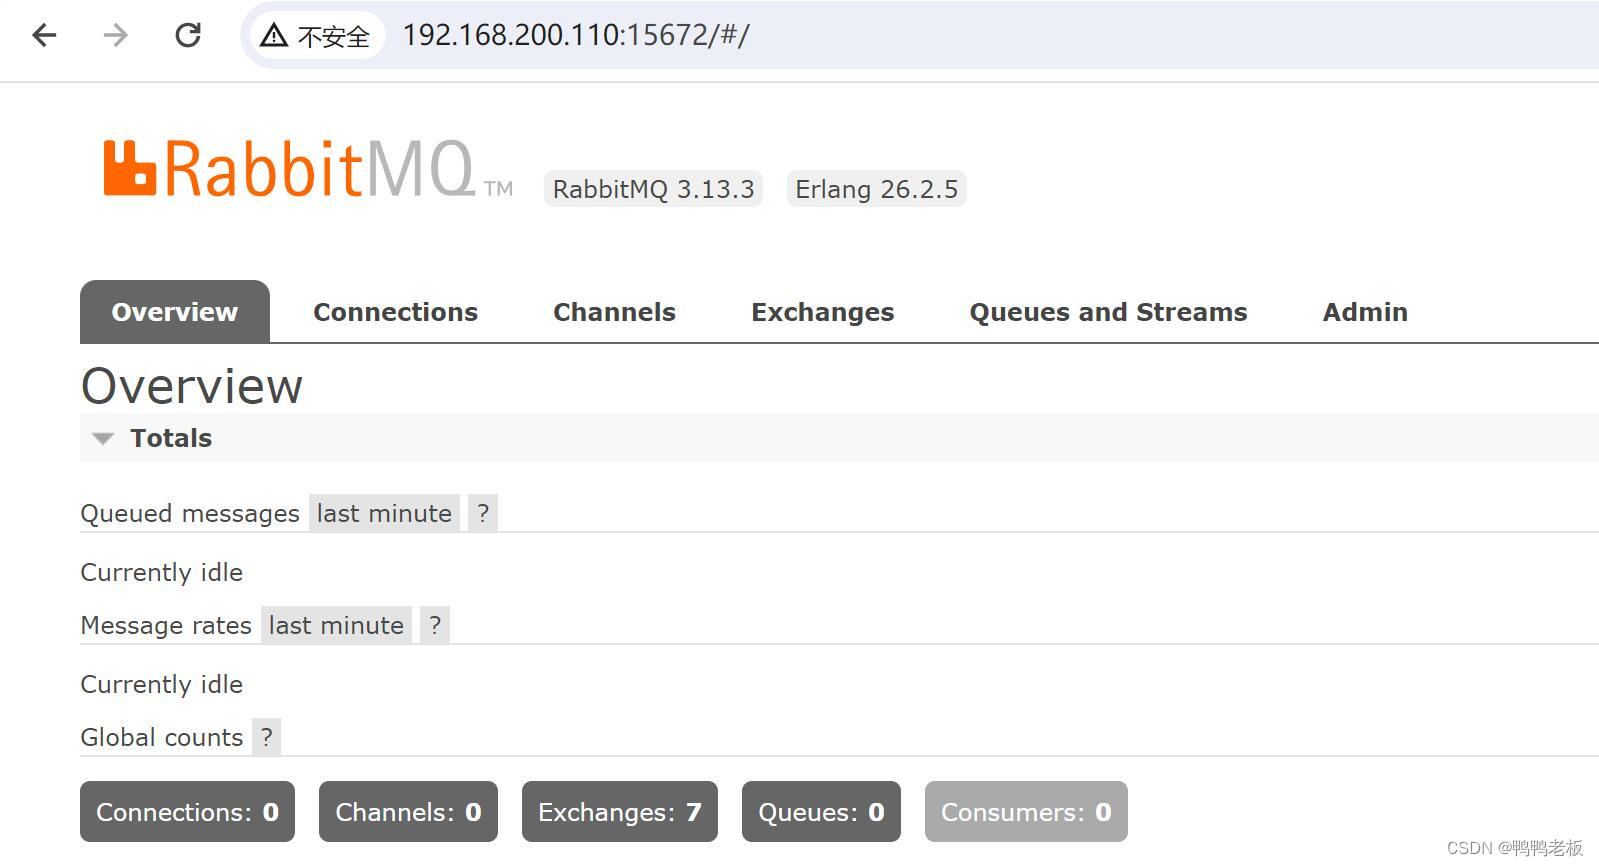Click 'Currently idle' under Message rates
The width and height of the screenshot is (1599, 866).
tap(162, 684)
